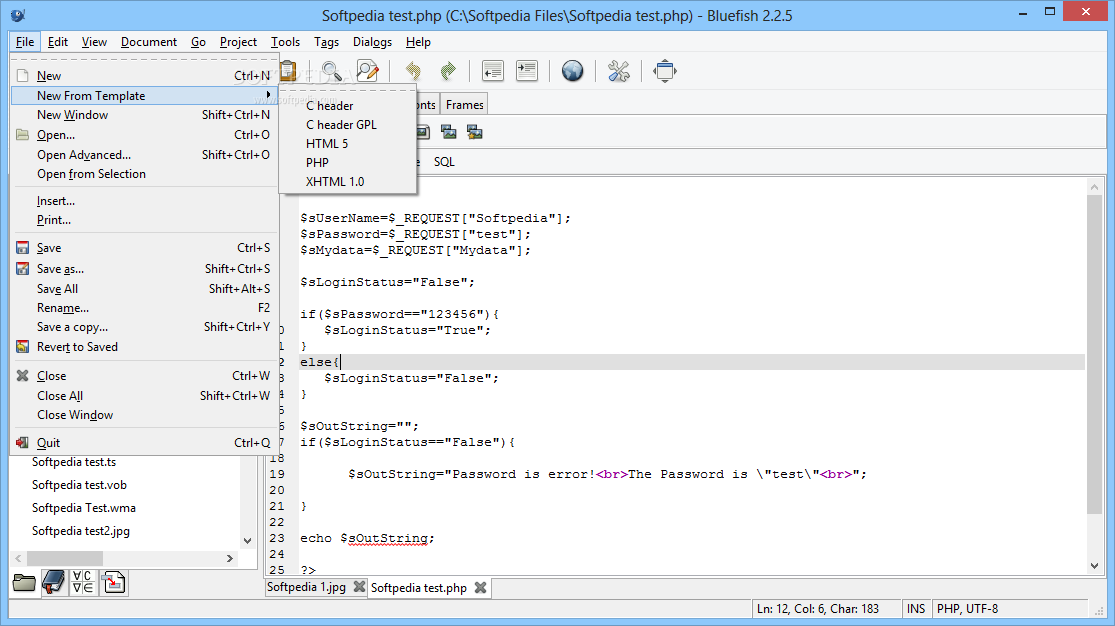The width and height of the screenshot is (1115, 626).
Task: Select file Softpedia test.vob
Action: 80,484
